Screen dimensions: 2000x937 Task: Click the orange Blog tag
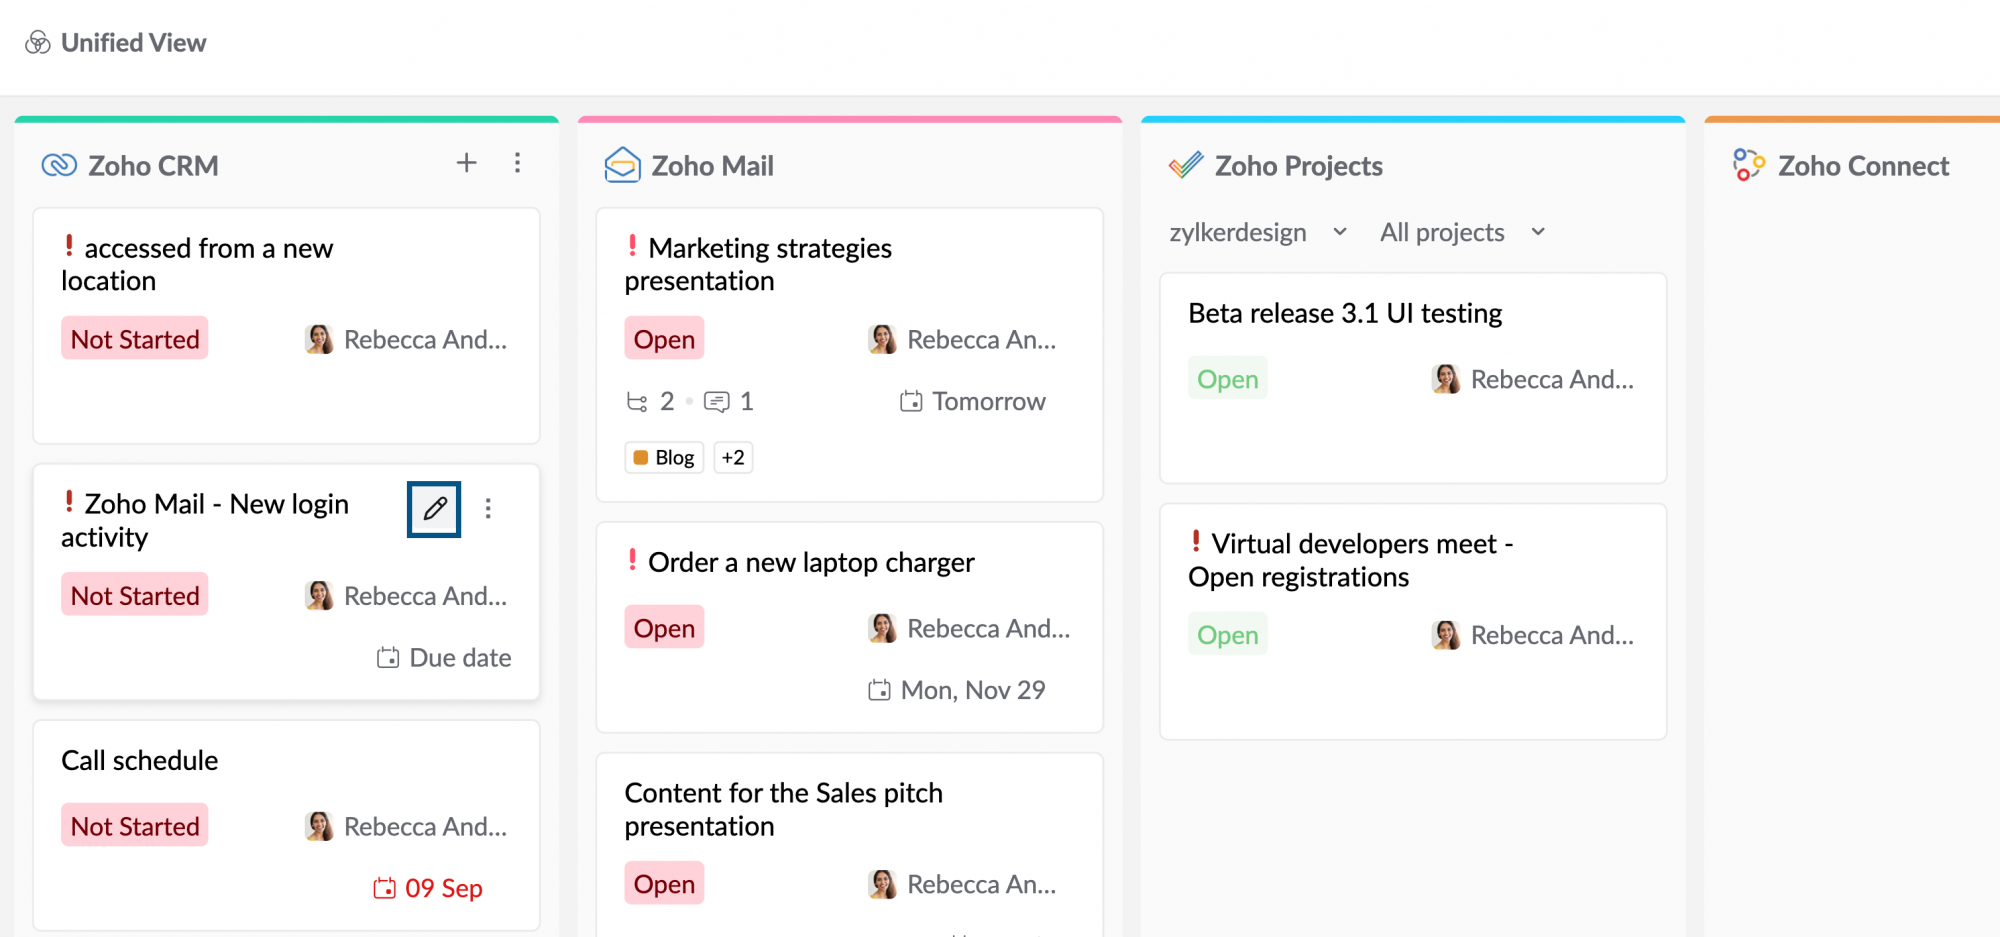click(664, 458)
